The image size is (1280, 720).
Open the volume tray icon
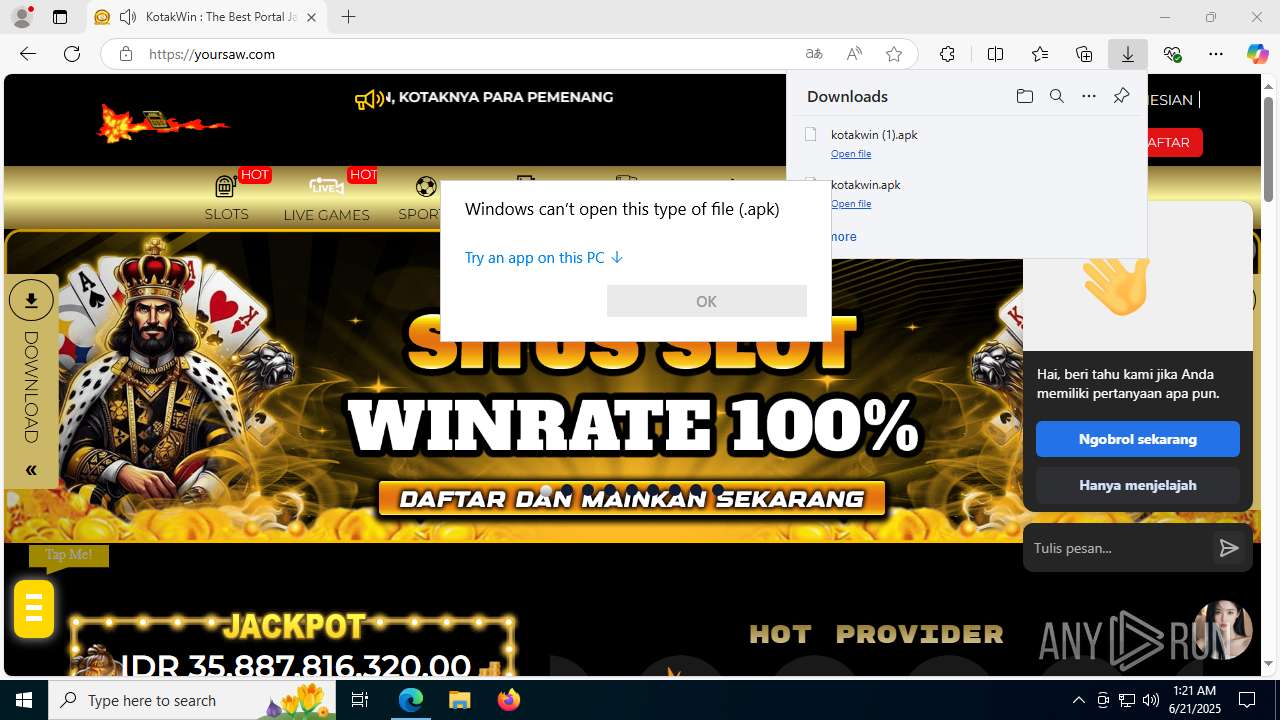coord(1151,700)
